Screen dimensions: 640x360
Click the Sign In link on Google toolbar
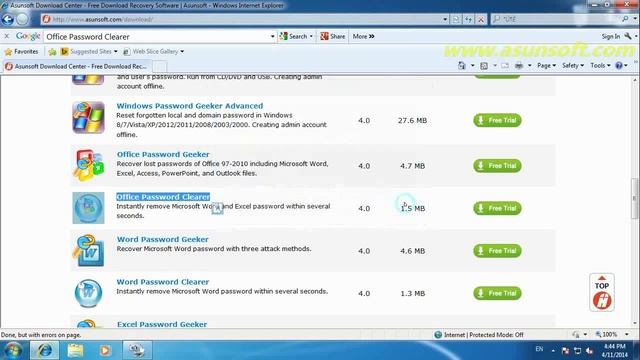pyautogui.click(x=611, y=36)
